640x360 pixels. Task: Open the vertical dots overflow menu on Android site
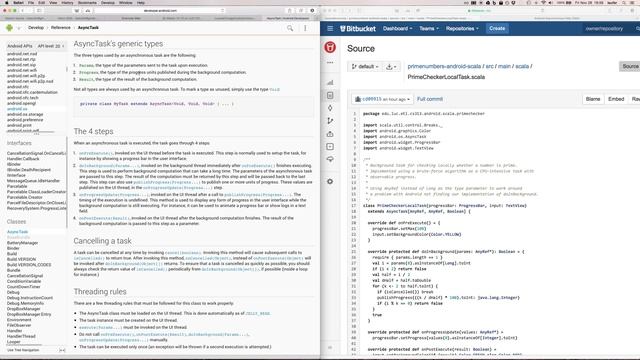click(305, 28)
